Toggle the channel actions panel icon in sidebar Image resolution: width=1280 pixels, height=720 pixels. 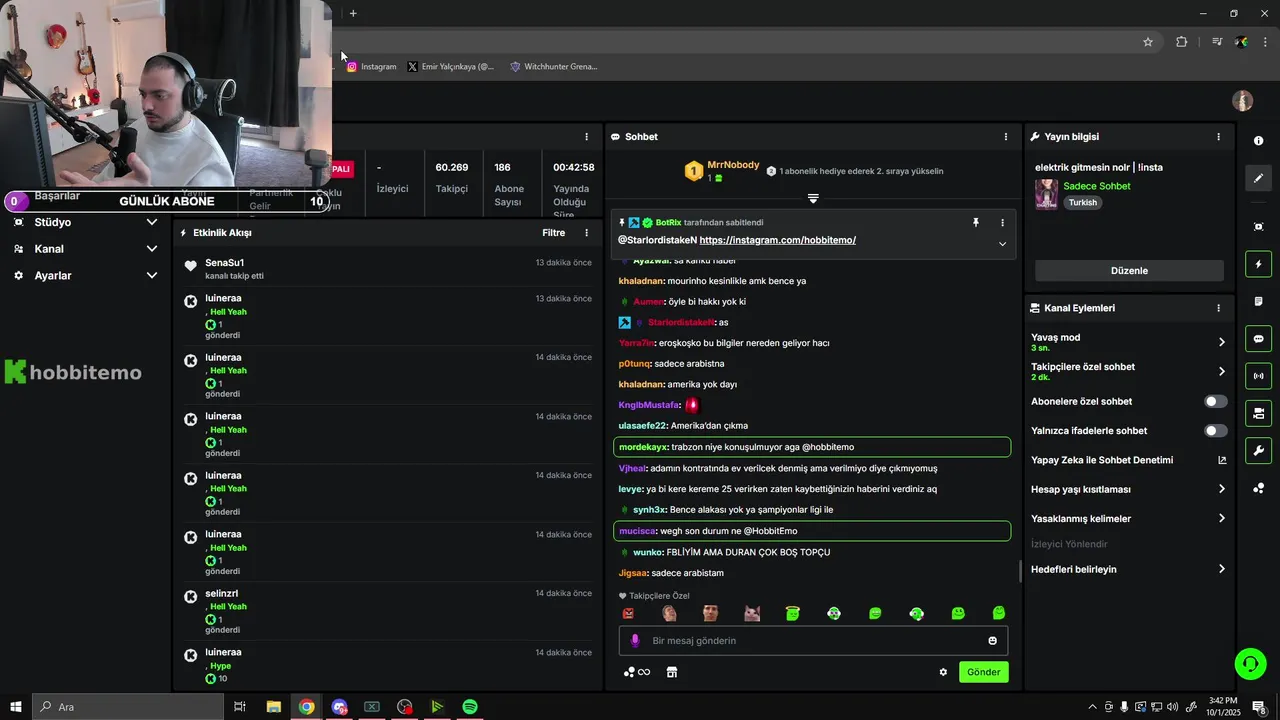(1258, 413)
